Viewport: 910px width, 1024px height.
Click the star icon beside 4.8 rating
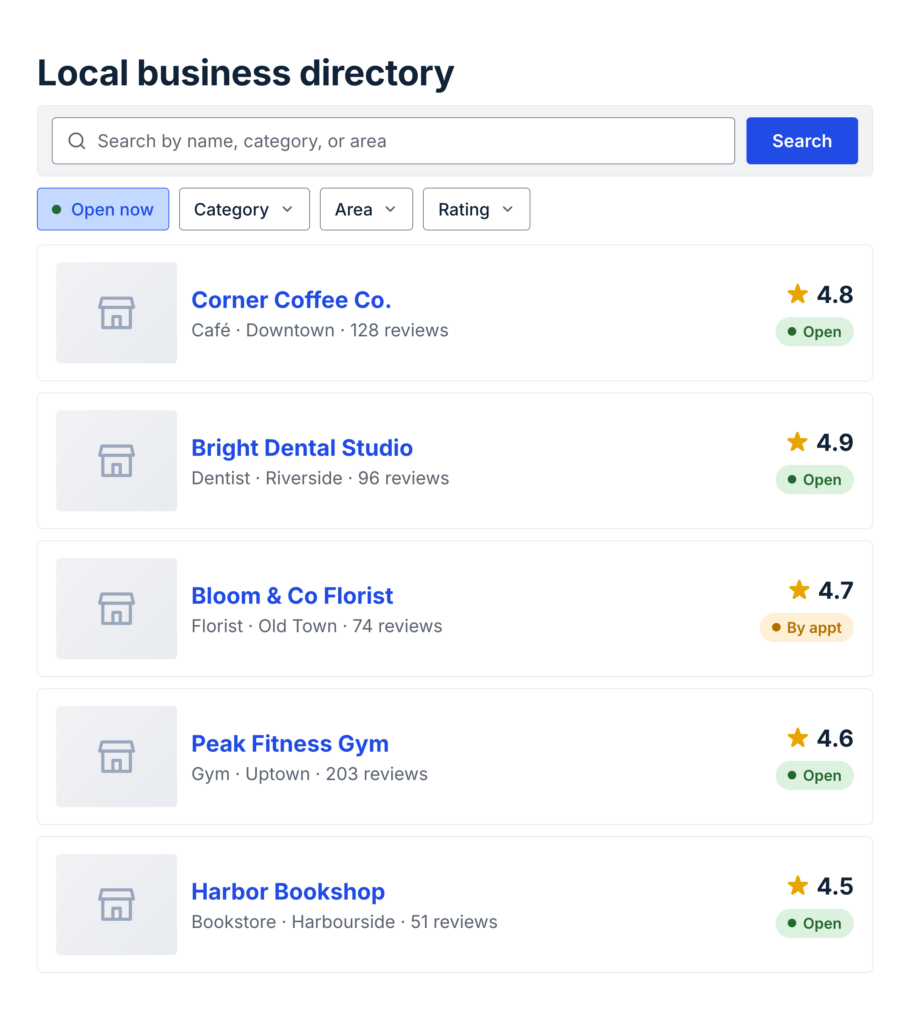[798, 294]
